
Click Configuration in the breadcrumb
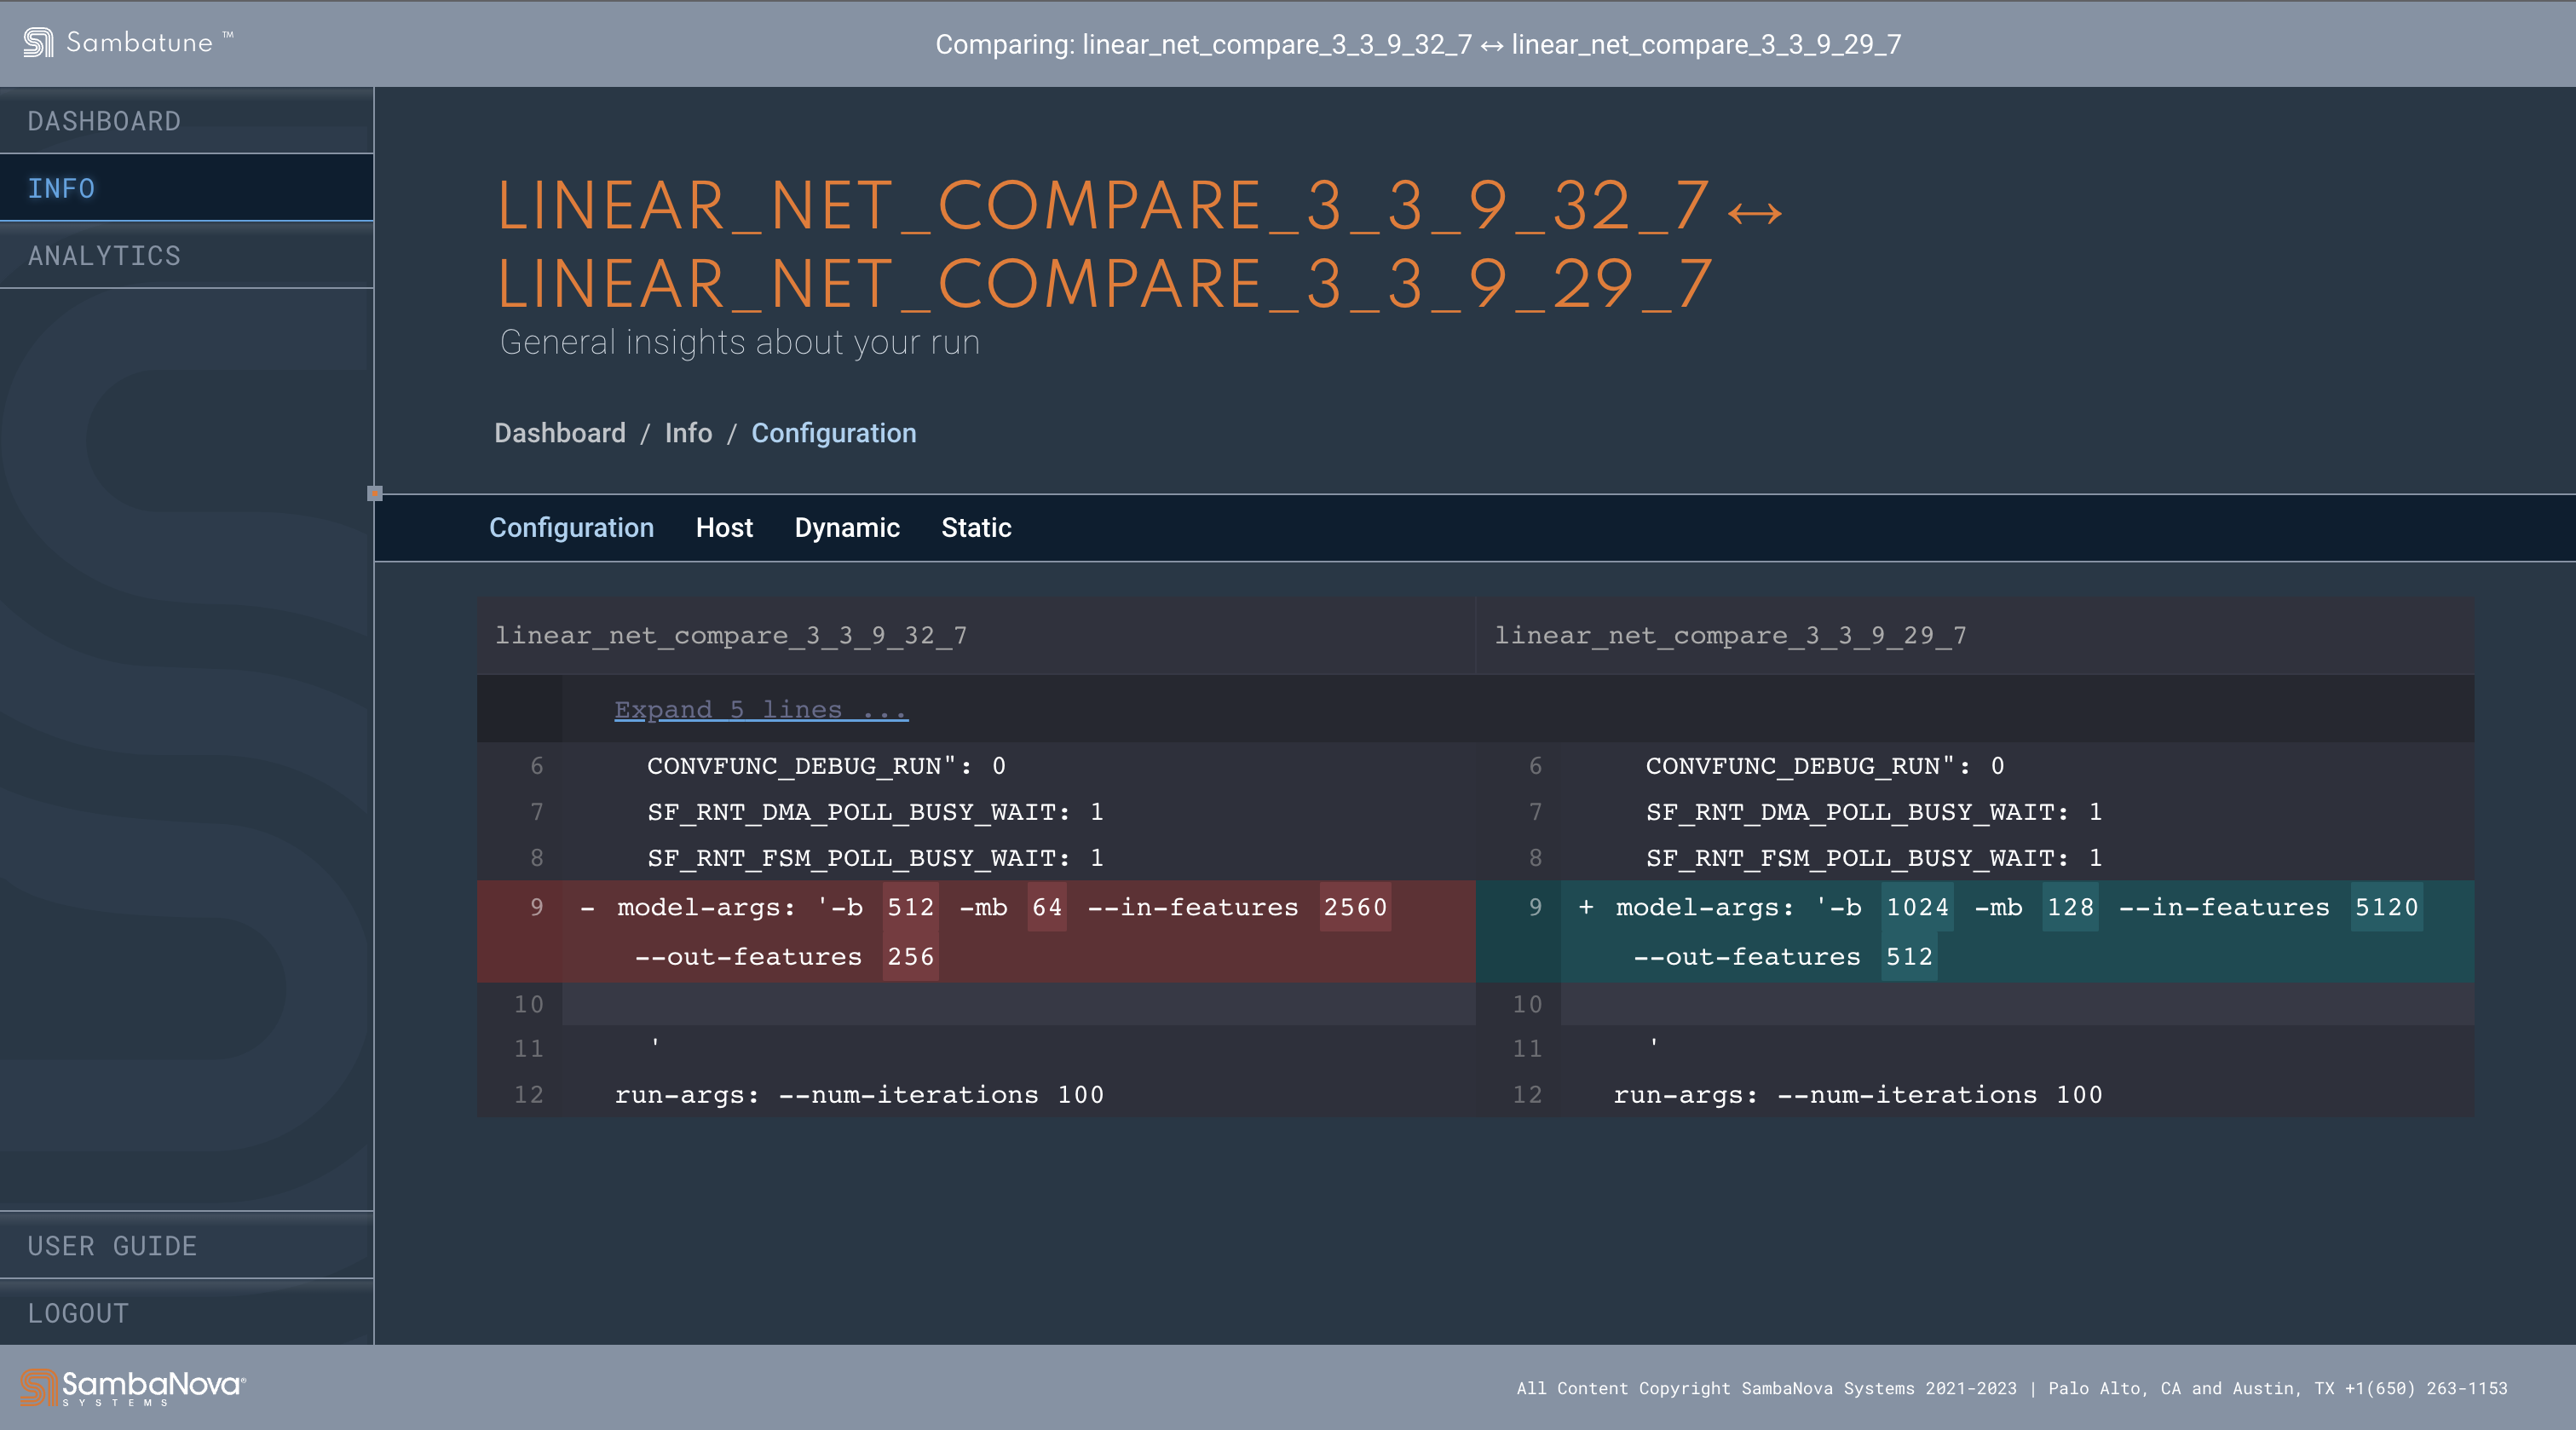834,433
